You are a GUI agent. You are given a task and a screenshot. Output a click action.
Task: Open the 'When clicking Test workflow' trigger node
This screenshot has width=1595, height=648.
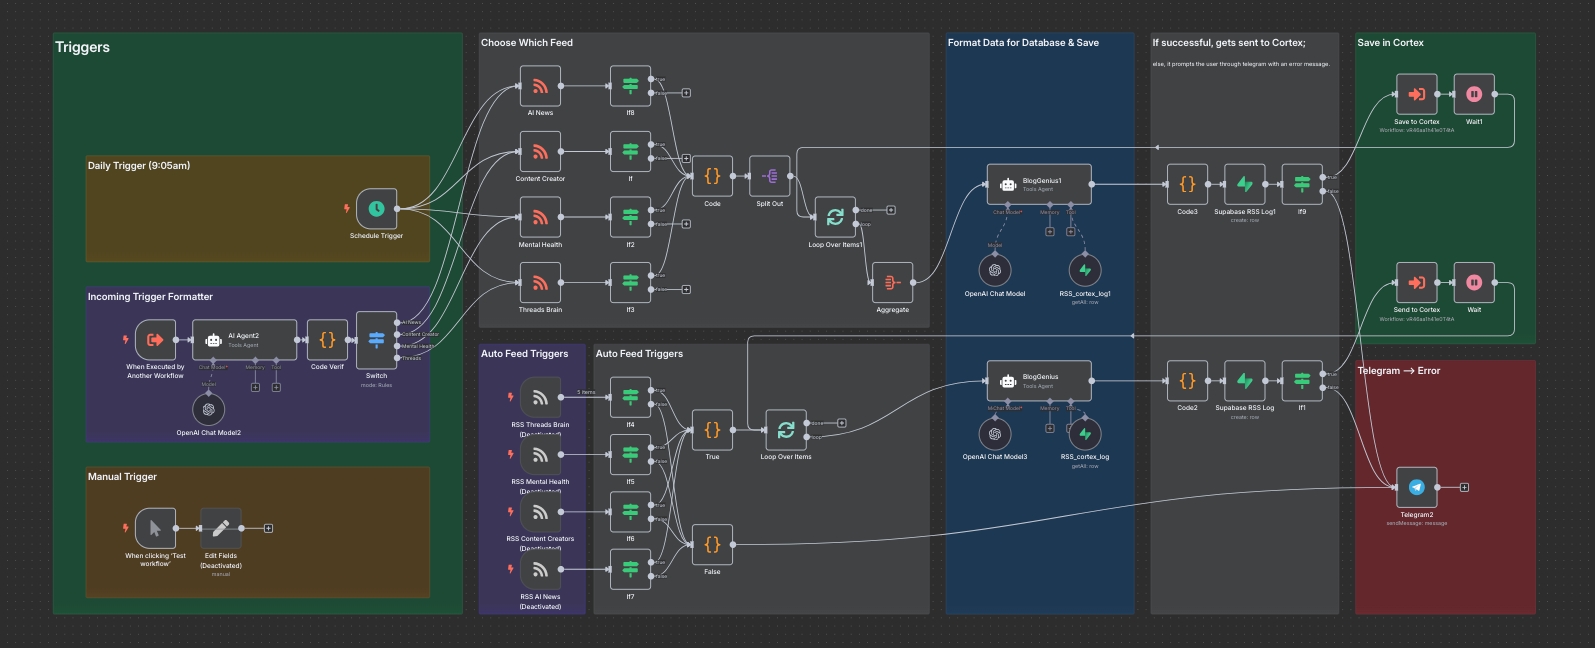155,528
